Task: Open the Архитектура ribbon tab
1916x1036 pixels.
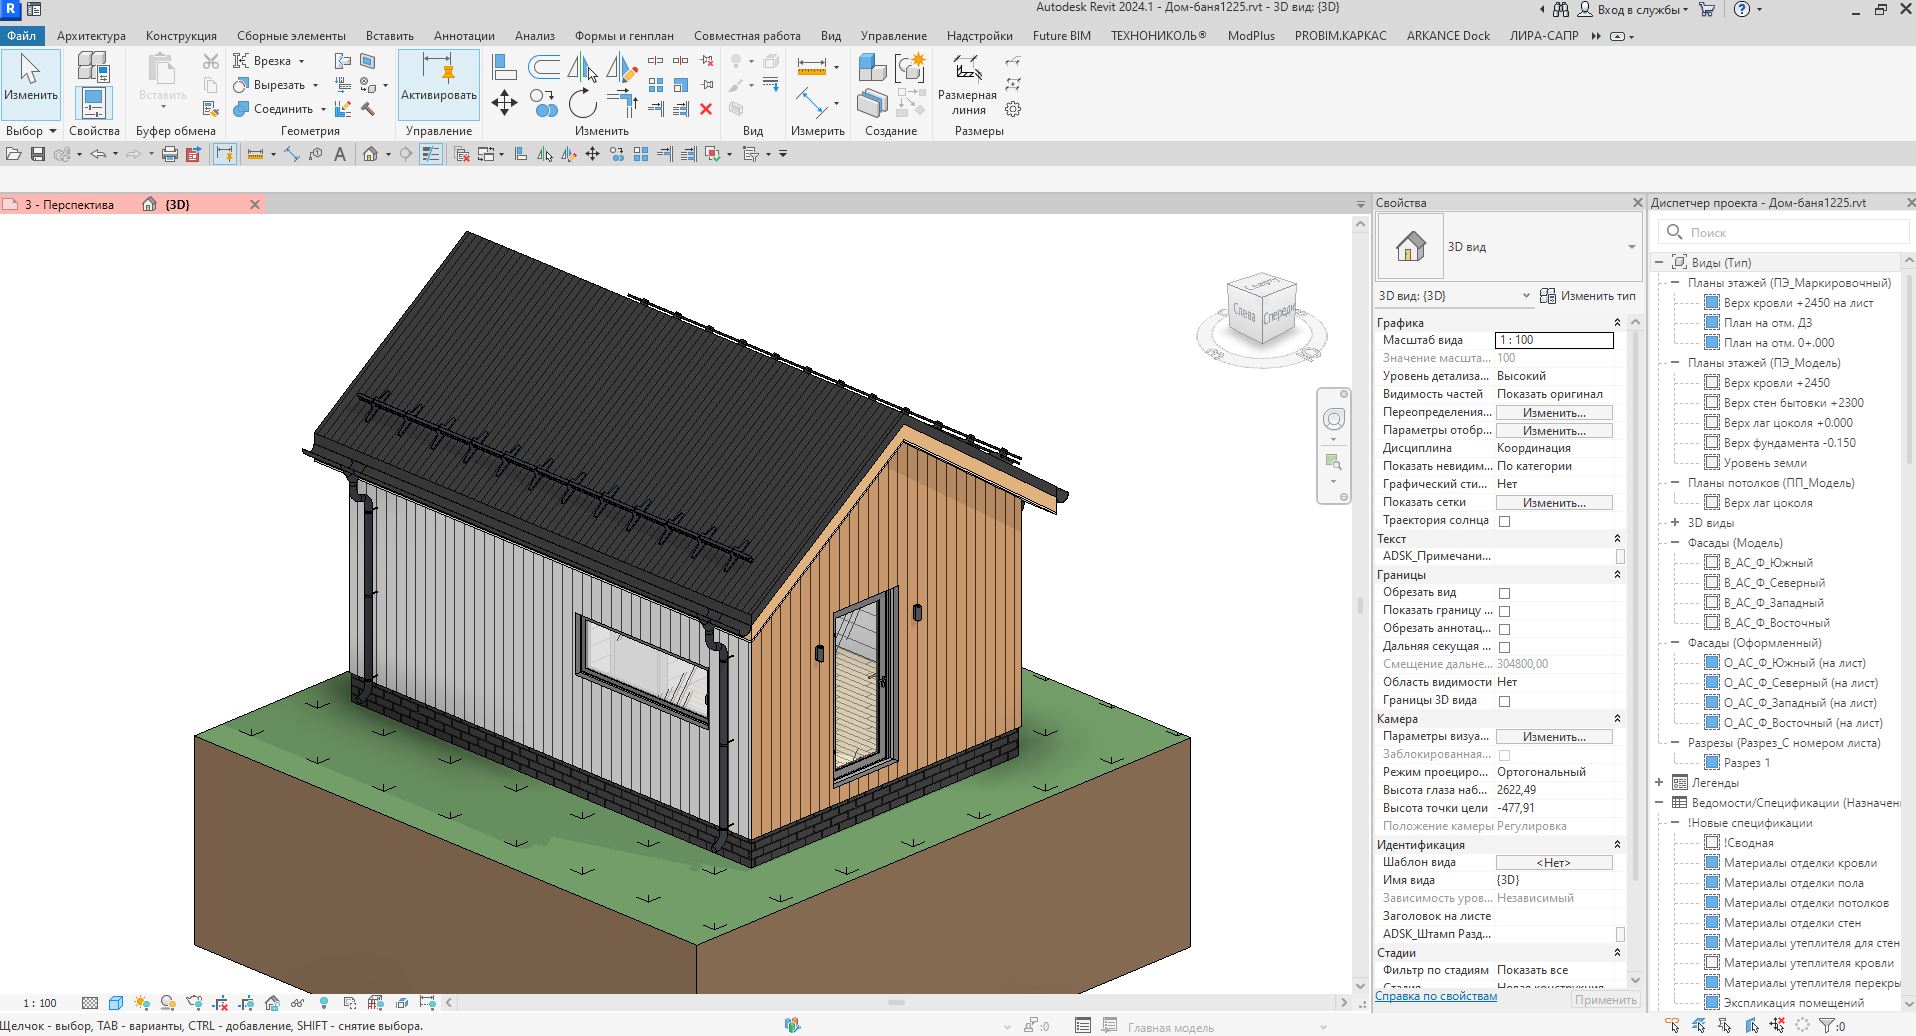Action: click(91, 36)
